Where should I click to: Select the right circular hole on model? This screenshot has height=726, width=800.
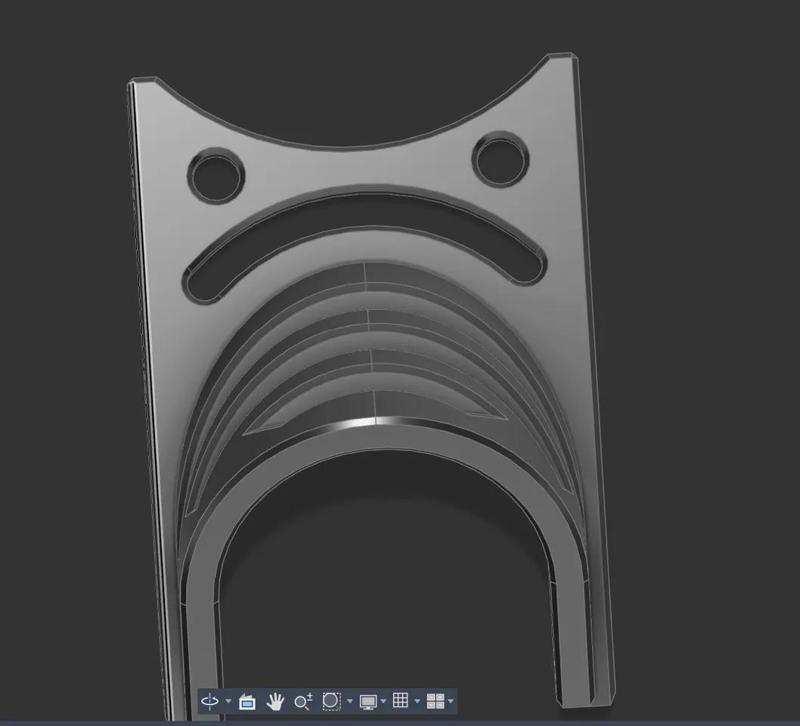(x=501, y=159)
